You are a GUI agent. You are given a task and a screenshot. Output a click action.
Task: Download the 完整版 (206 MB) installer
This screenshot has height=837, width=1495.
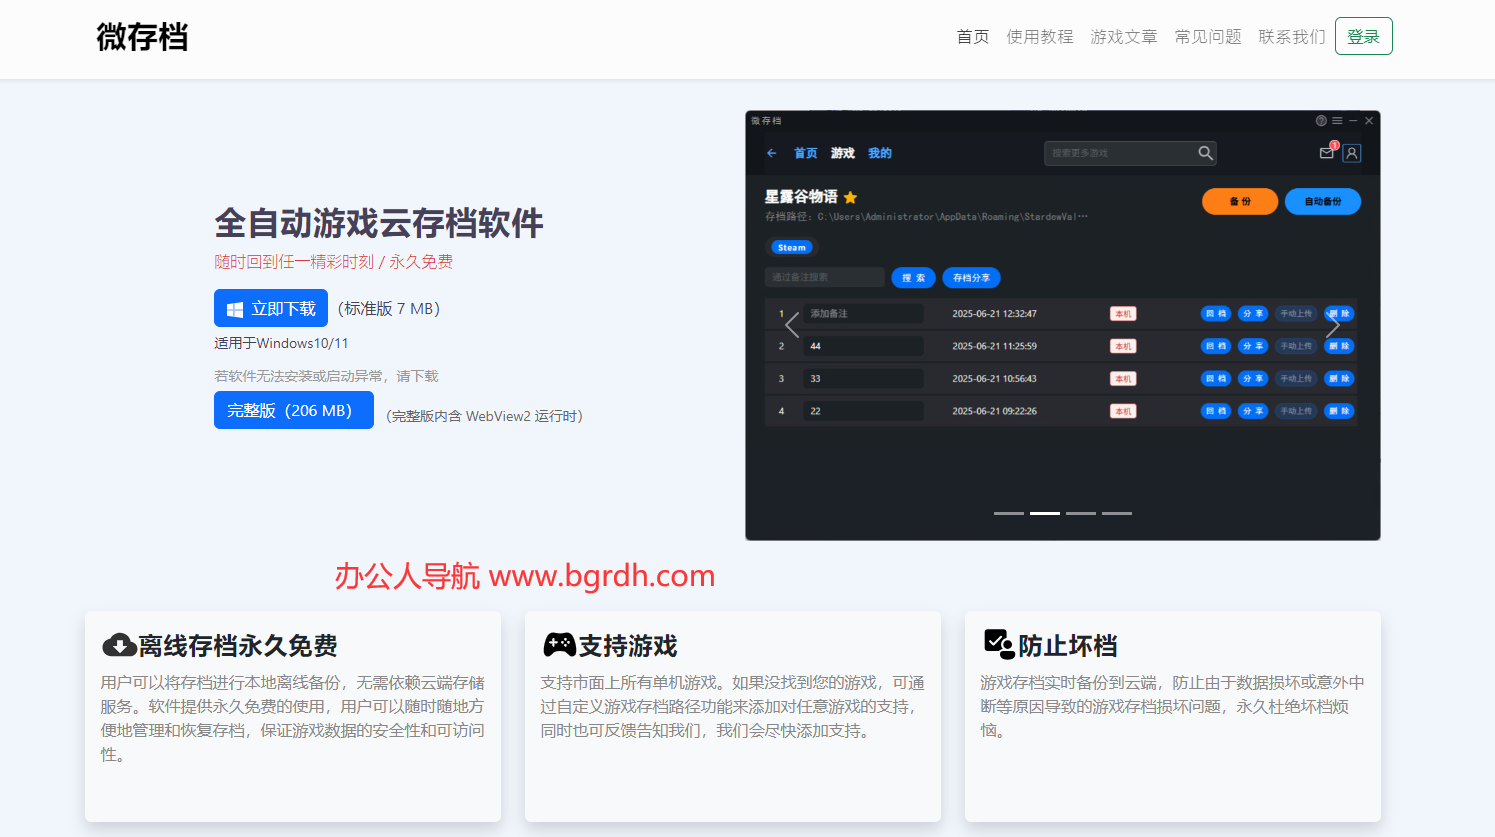(x=294, y=410)
